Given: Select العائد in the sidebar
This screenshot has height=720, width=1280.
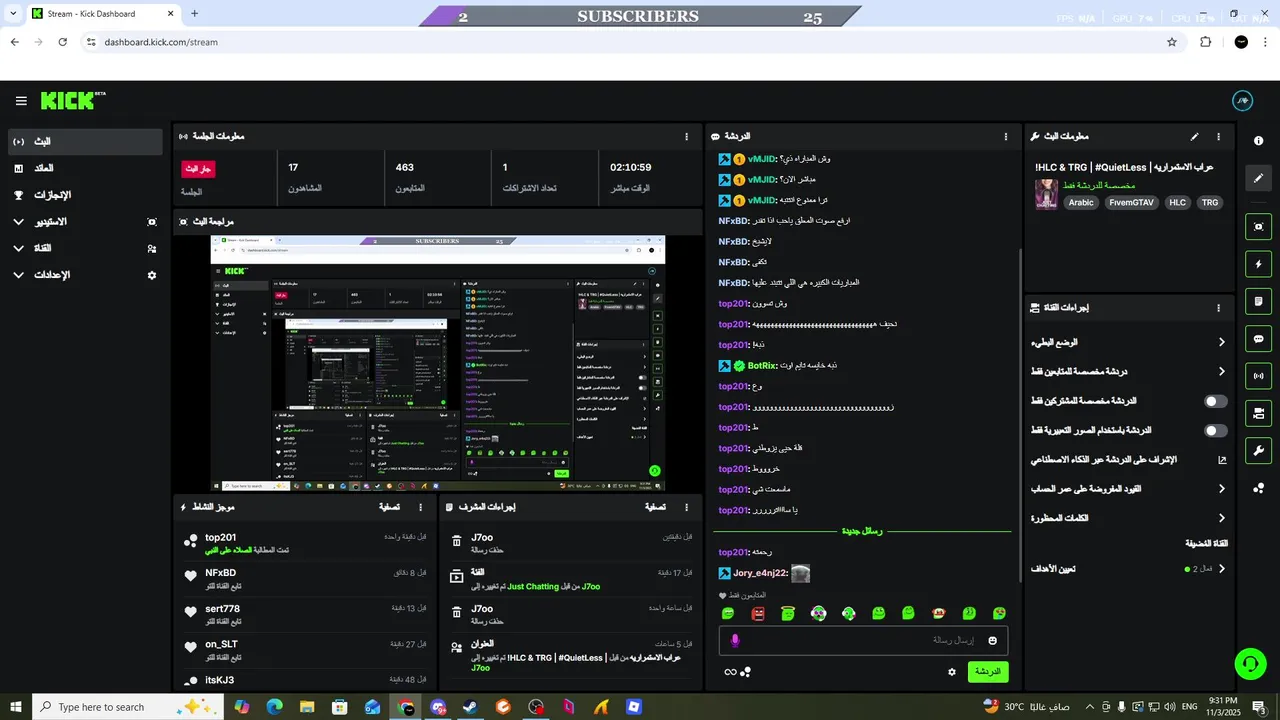Looking at the screenshot, I should tap(85, 168).
